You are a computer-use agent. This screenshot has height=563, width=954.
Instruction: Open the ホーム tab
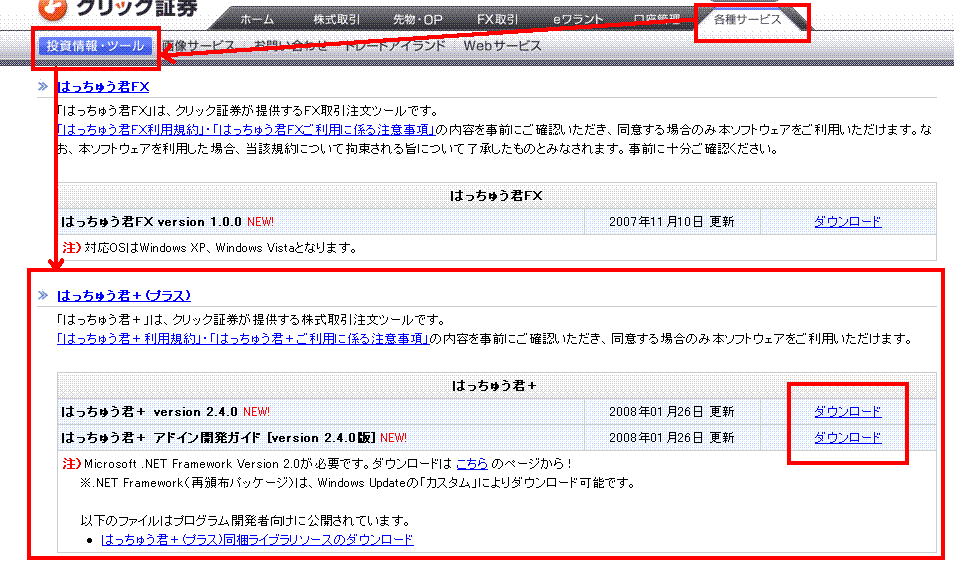point(257,19)
